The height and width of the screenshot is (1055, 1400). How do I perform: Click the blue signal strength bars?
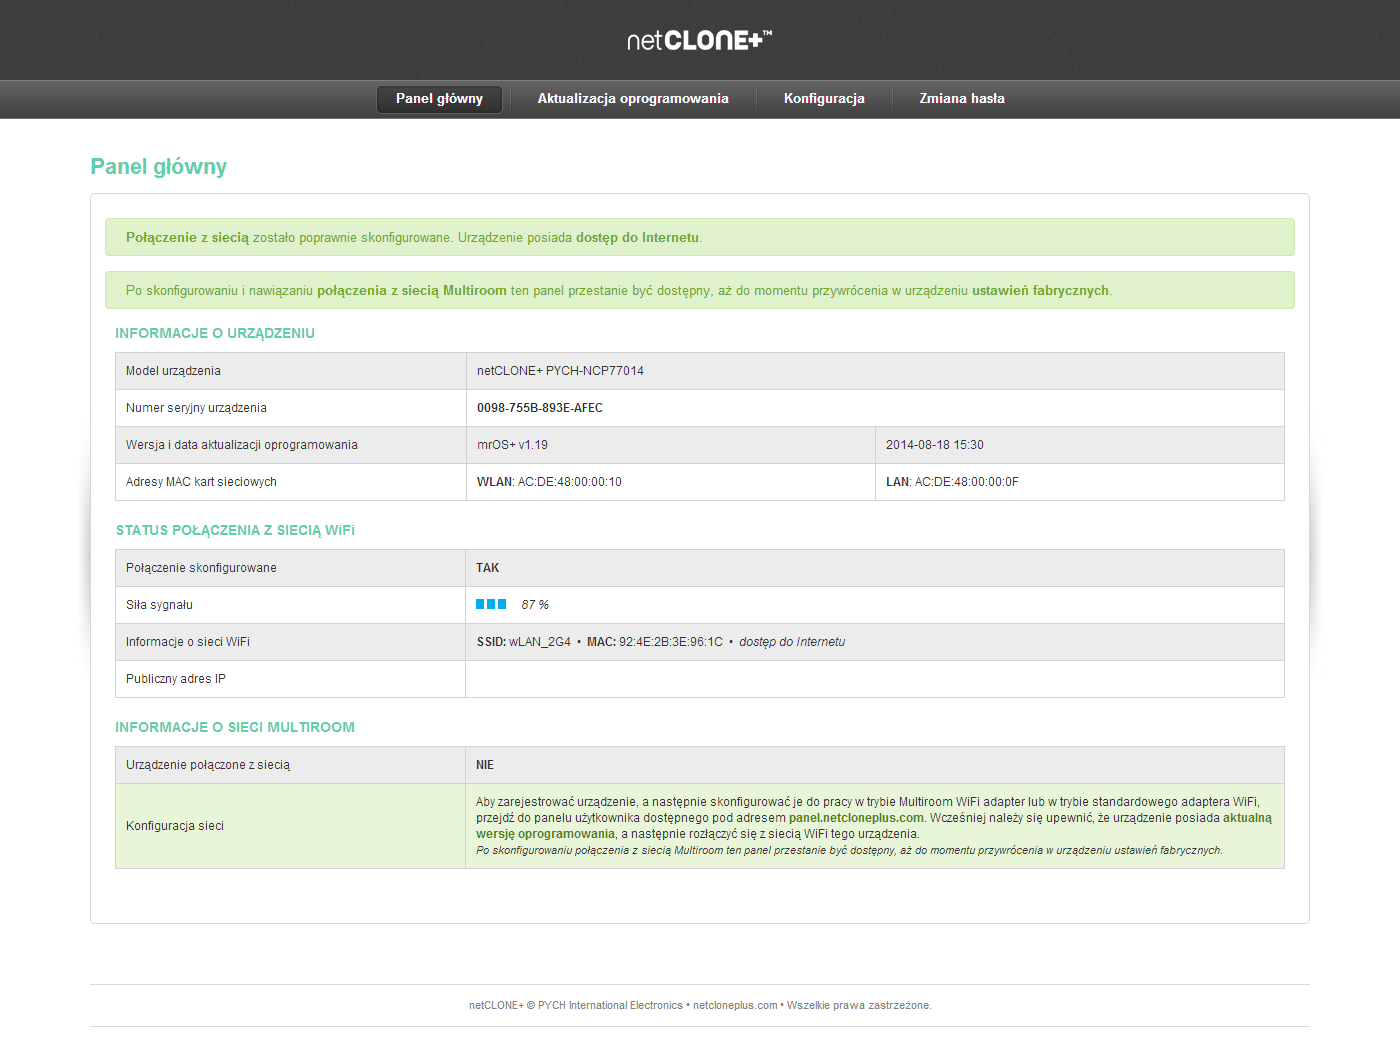(491, 604)
